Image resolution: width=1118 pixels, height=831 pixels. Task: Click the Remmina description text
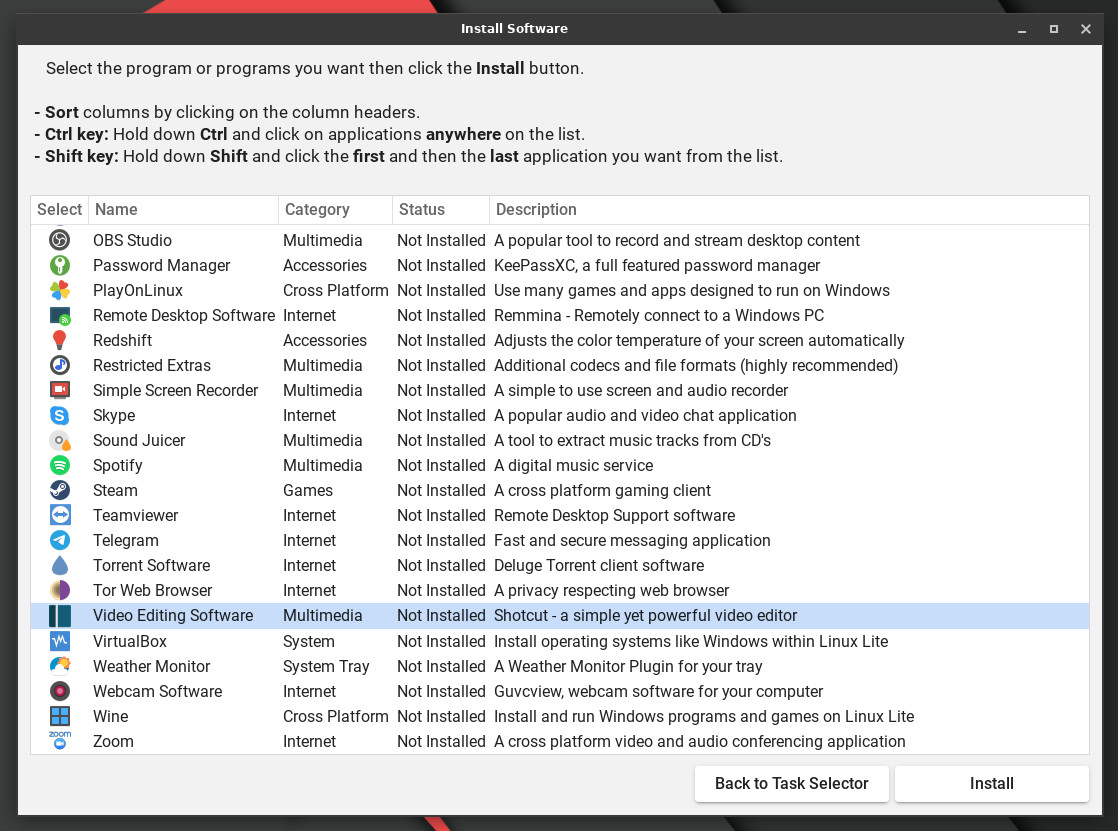[x=659, y=315]
